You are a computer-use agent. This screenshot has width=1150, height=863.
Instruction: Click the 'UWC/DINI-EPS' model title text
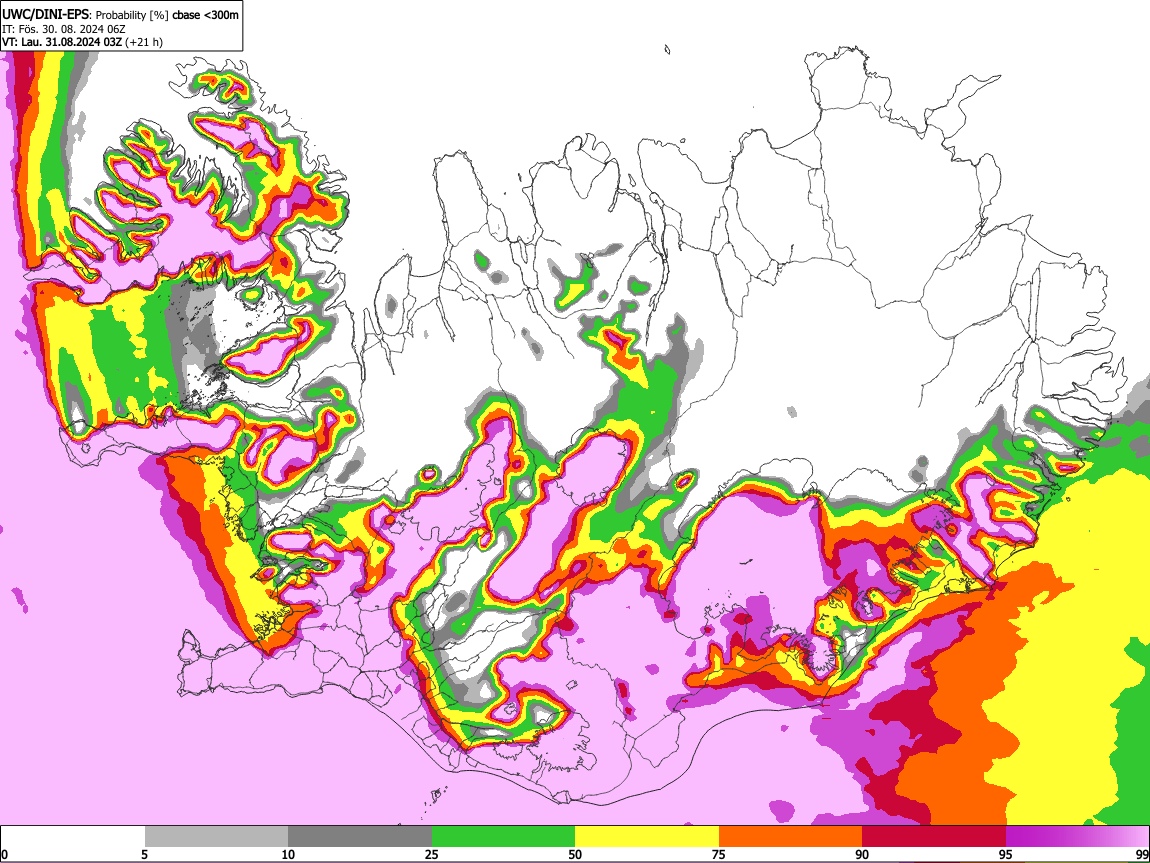coord(45,14)
